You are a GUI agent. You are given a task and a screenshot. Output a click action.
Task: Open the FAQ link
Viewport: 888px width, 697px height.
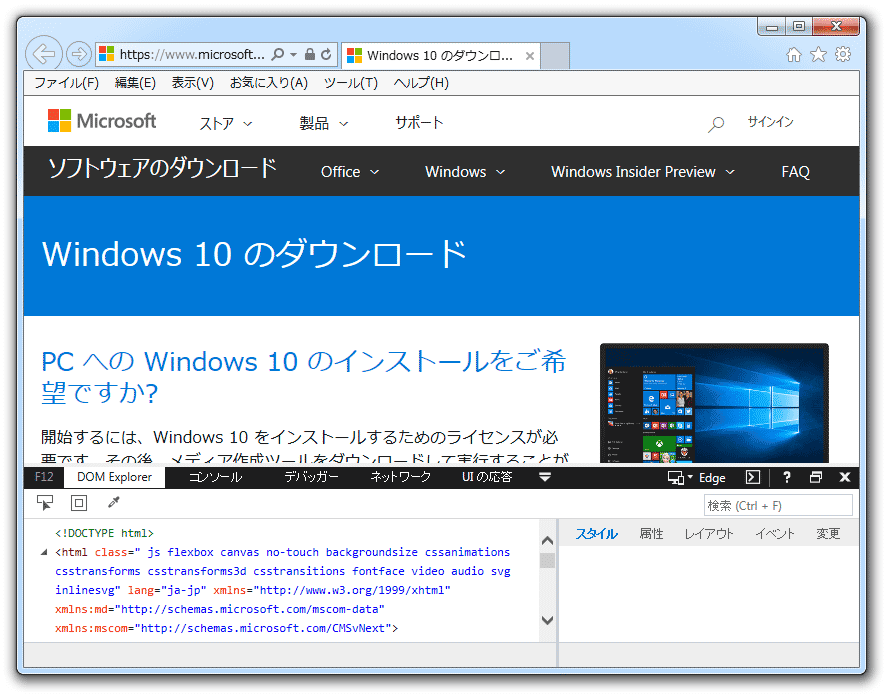click(795, 172)
